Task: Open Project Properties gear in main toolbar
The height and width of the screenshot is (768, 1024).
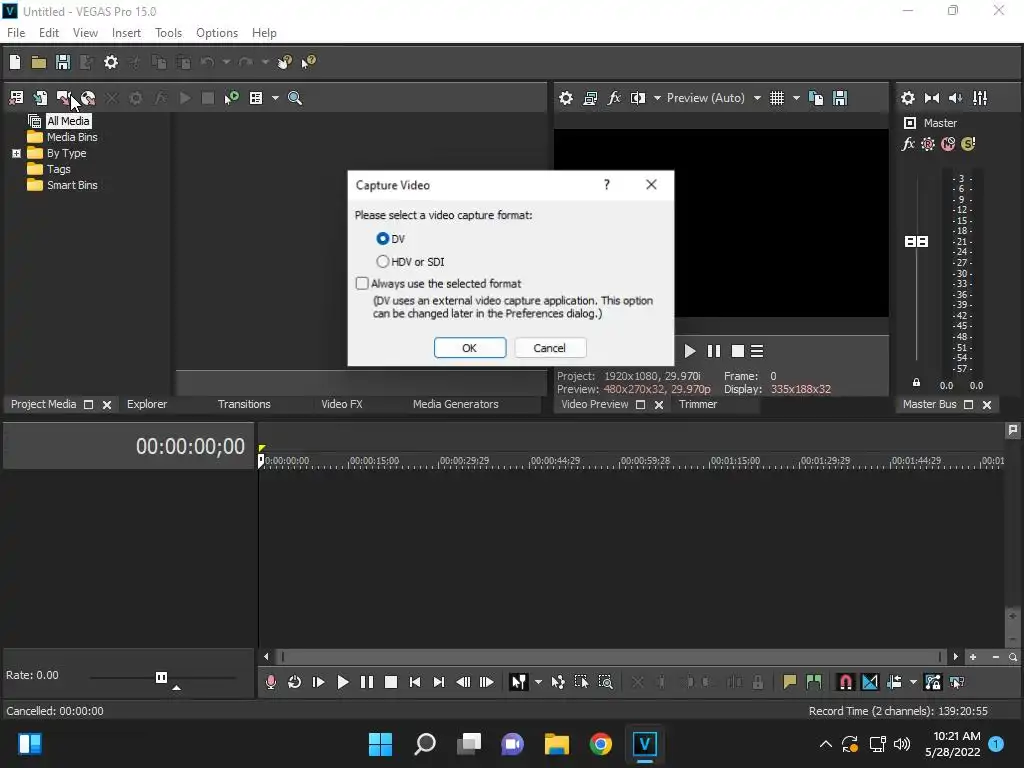Action: point(111,62)
